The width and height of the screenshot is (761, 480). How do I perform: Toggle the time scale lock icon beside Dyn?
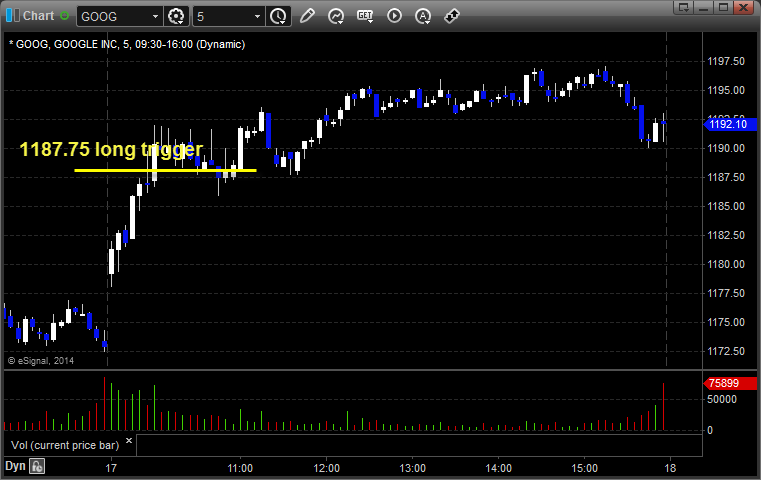[x=37, y=466]
